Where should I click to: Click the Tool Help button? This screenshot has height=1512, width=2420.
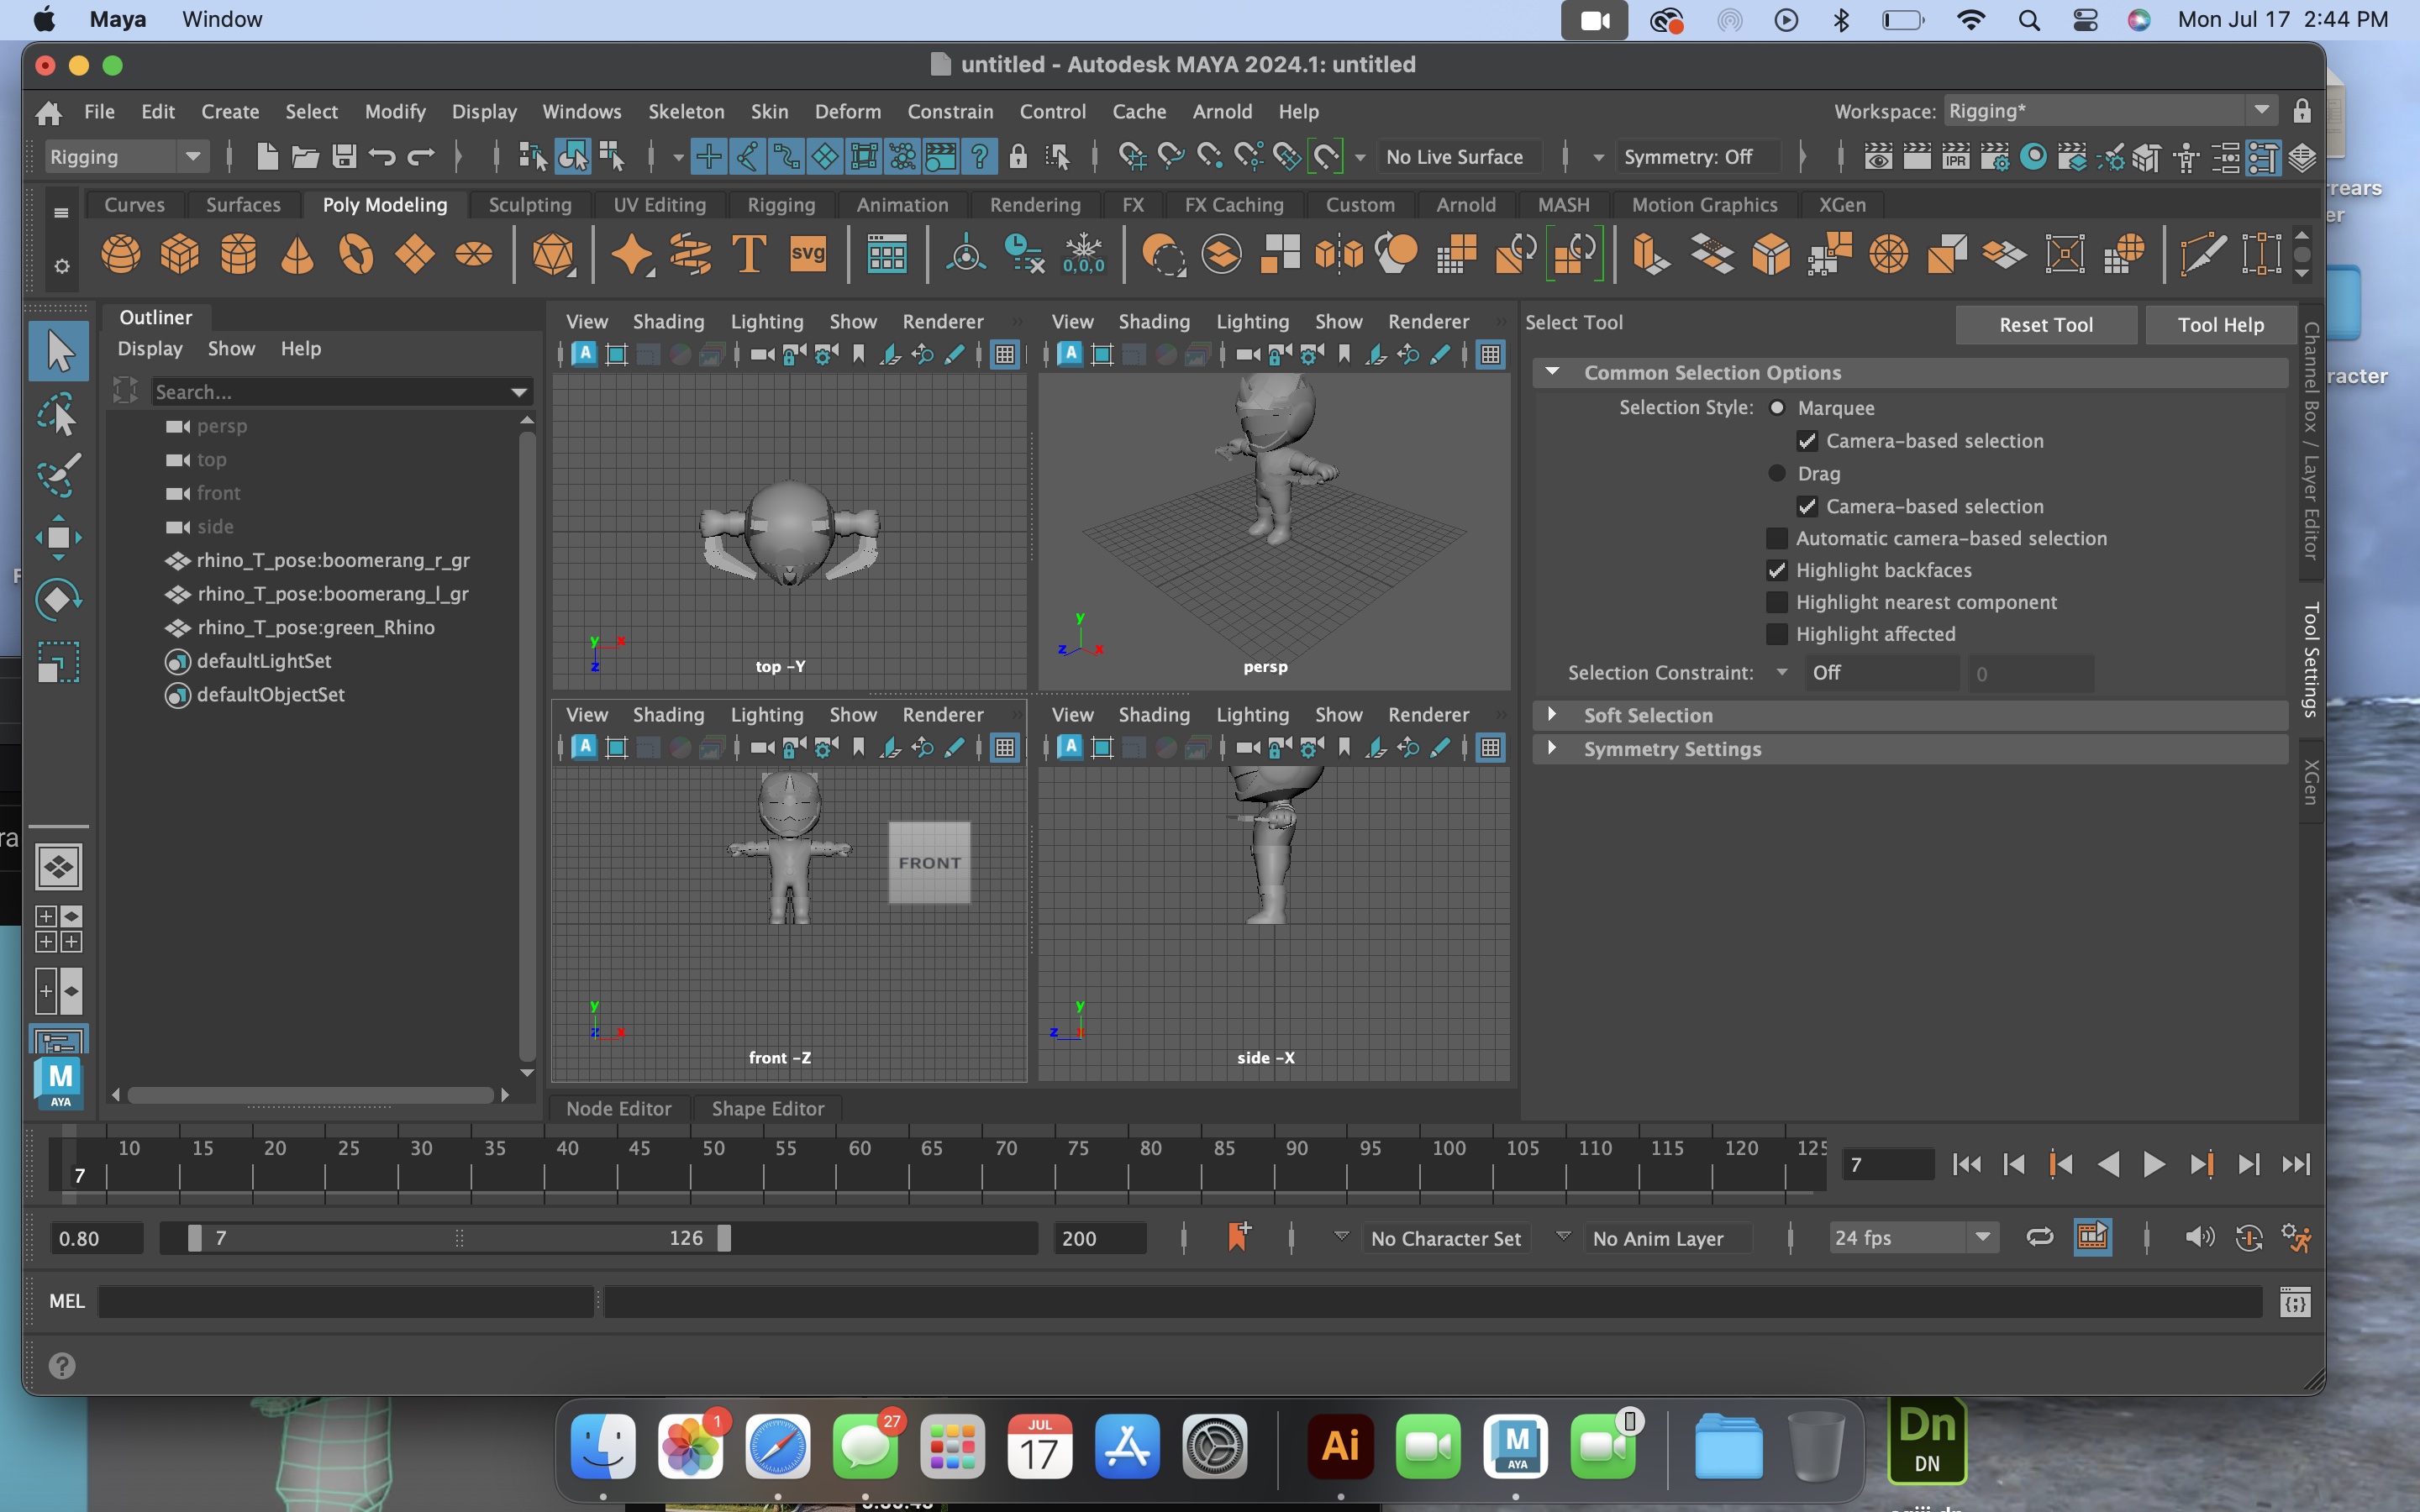pos(2221,325)
